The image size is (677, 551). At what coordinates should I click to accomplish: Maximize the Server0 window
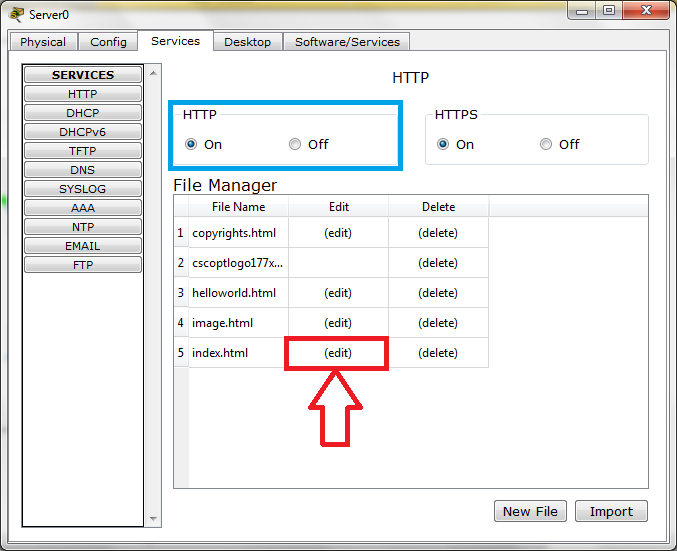pos(609,10)
